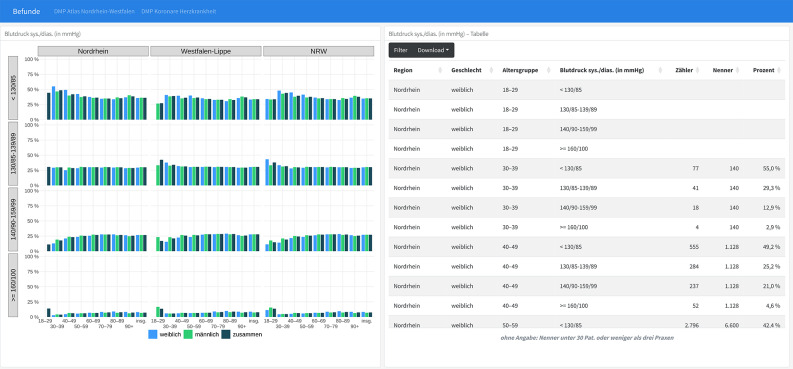The image size is (793, 369).
Task: Select the Westfalen-Lippe chart facet header
Action: point(206,52)
